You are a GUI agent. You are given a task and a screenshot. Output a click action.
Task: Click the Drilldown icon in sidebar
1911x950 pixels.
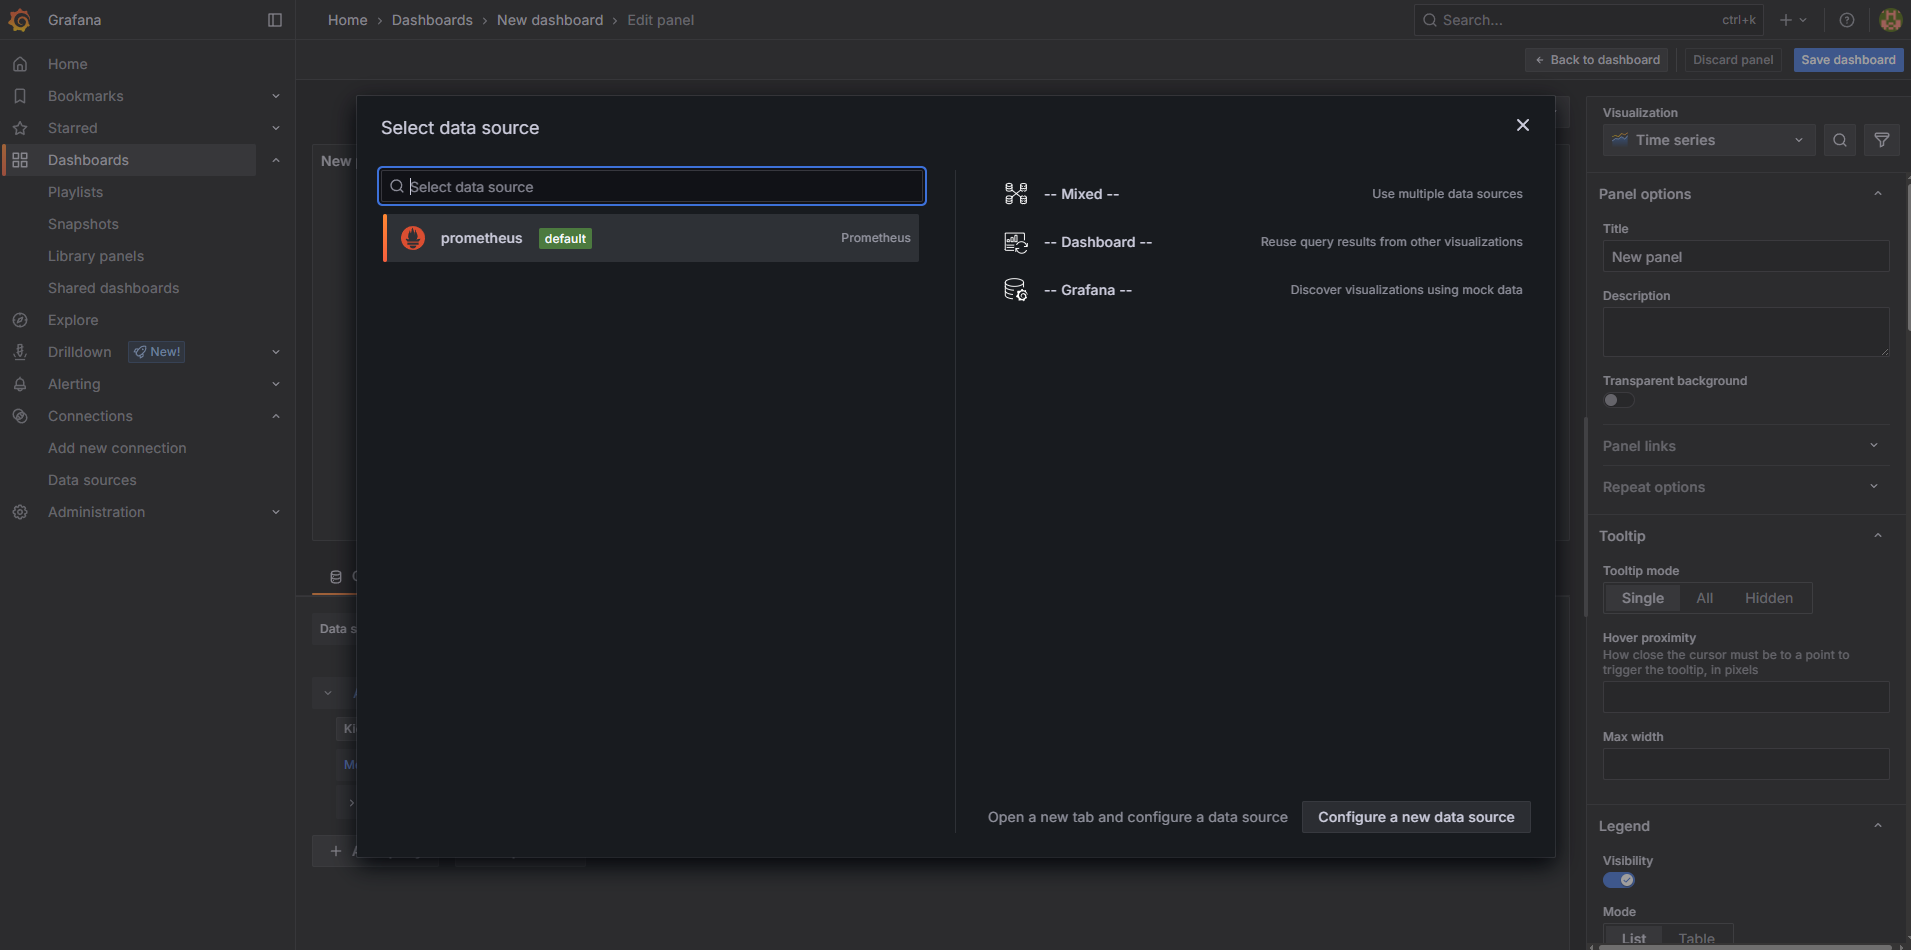[20, 352]
